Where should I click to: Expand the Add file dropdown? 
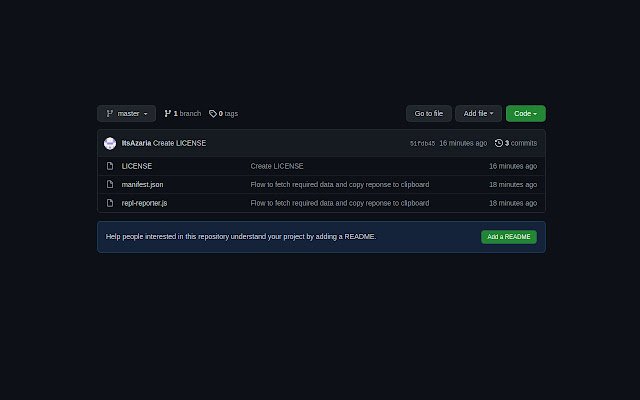click(478, 113)
